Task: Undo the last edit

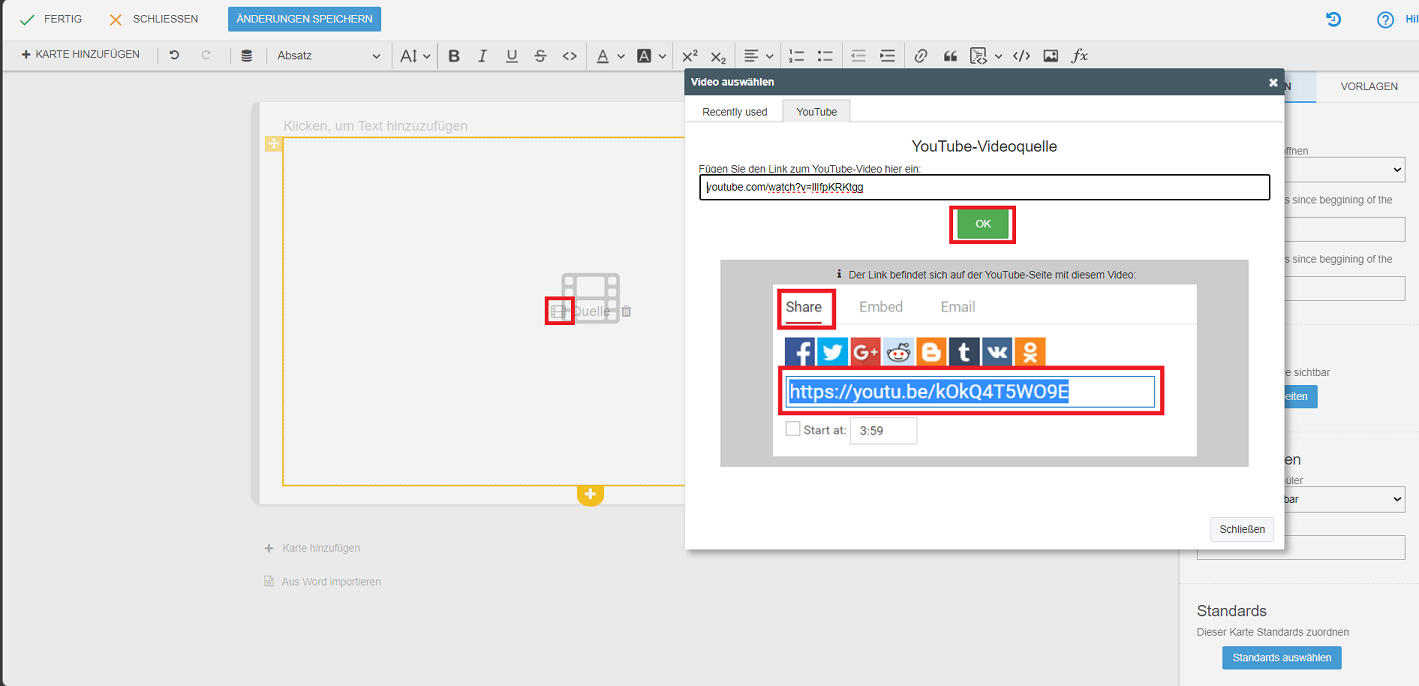Action: pyautogui.click(x=174, y=55)
